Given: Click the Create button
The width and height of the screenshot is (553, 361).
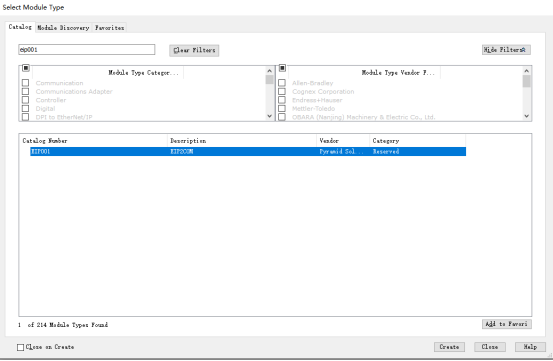Looking at the screenshot, I should pos(449,347).
